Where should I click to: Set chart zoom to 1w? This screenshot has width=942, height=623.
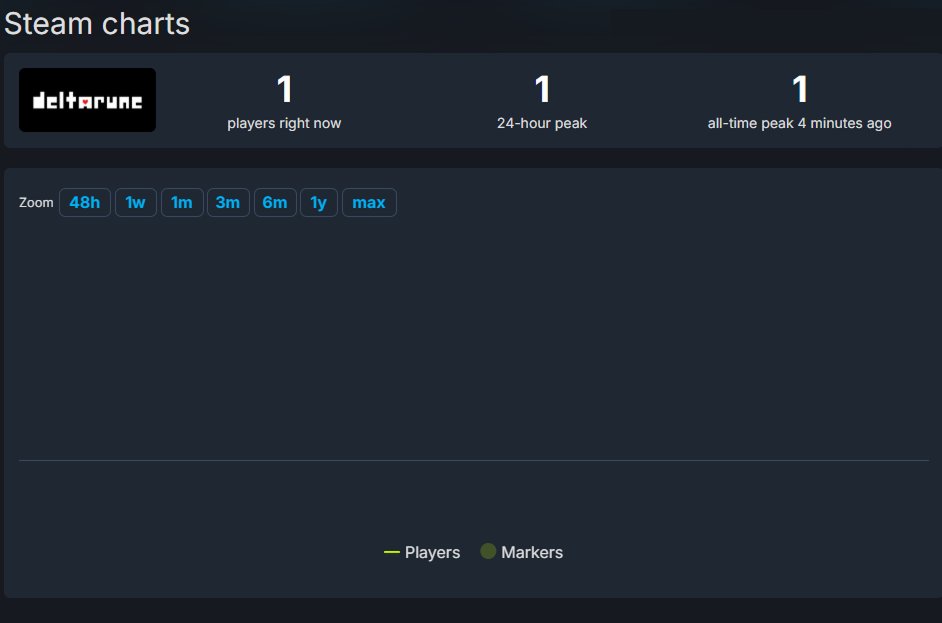pos(136,202)
